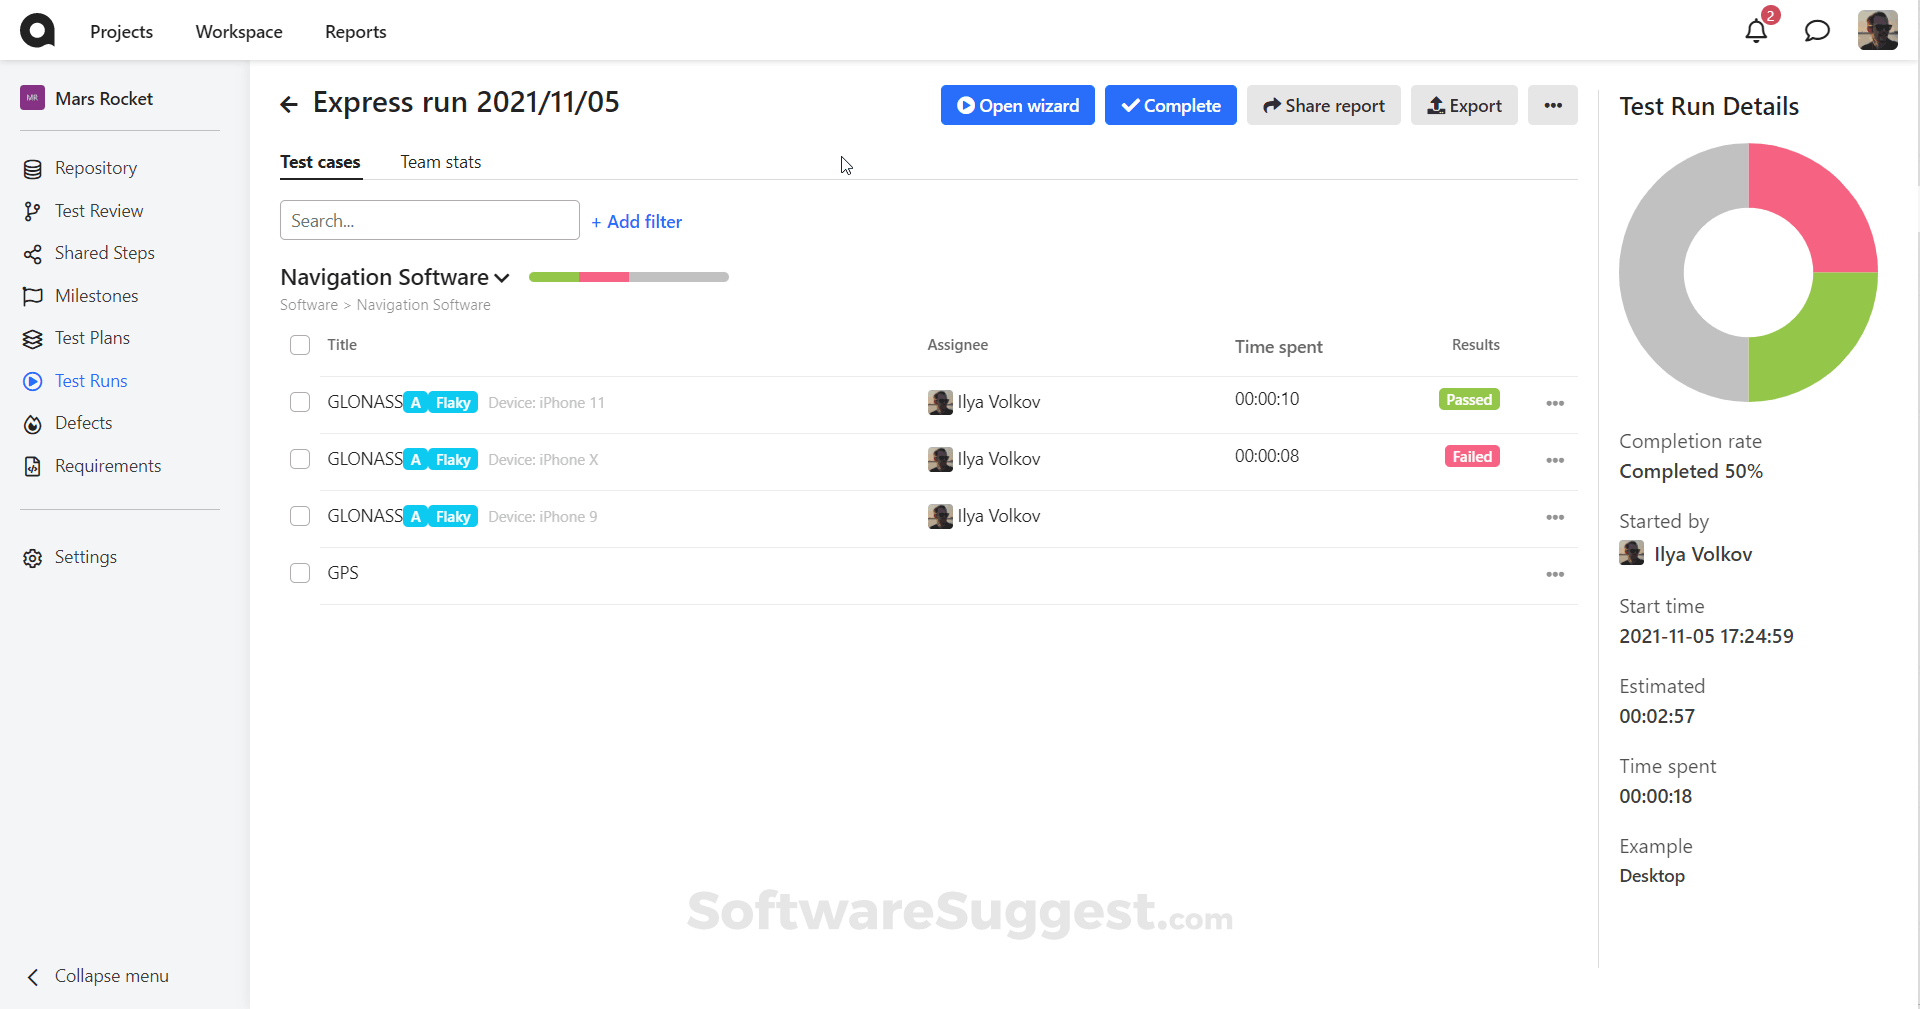Switch to the Team stats tab
The height and width of the screenshot is (1009, 1920).
point(440,162)
